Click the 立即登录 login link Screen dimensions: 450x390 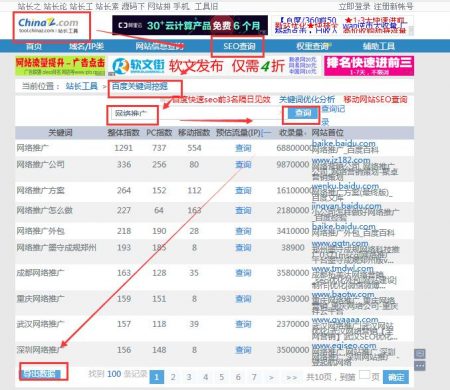[354, 6]
